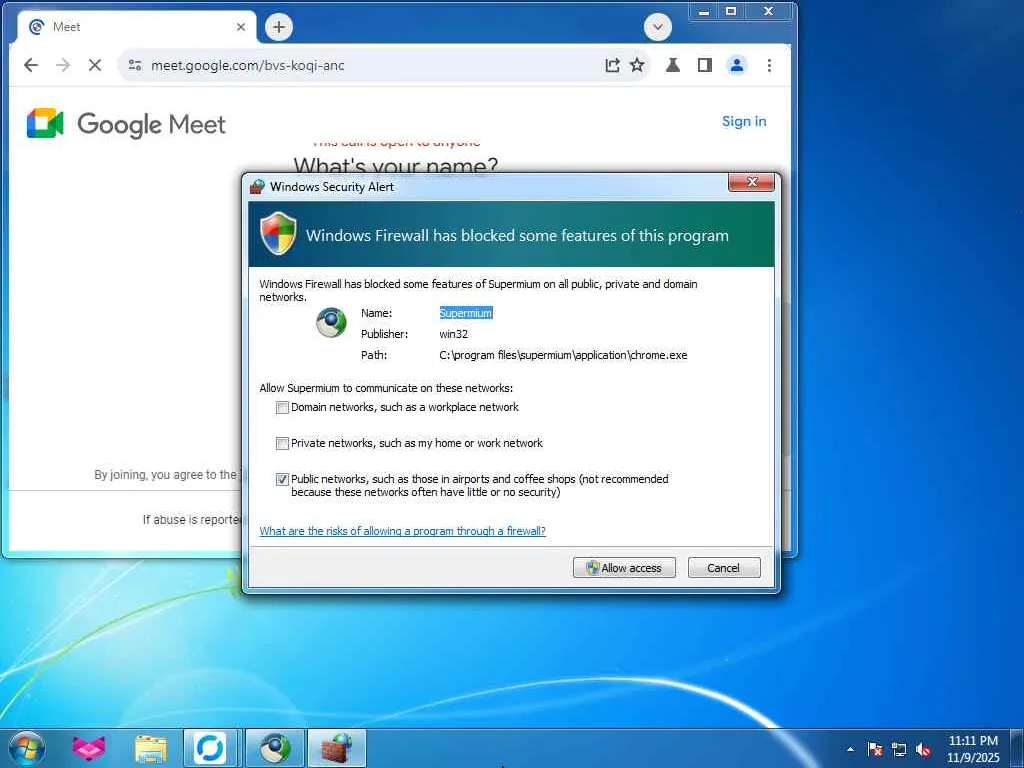This screenshot has height=768, width=1024.
Task: Toggle the browser side panel icon
Action: (x=705, y=65)
